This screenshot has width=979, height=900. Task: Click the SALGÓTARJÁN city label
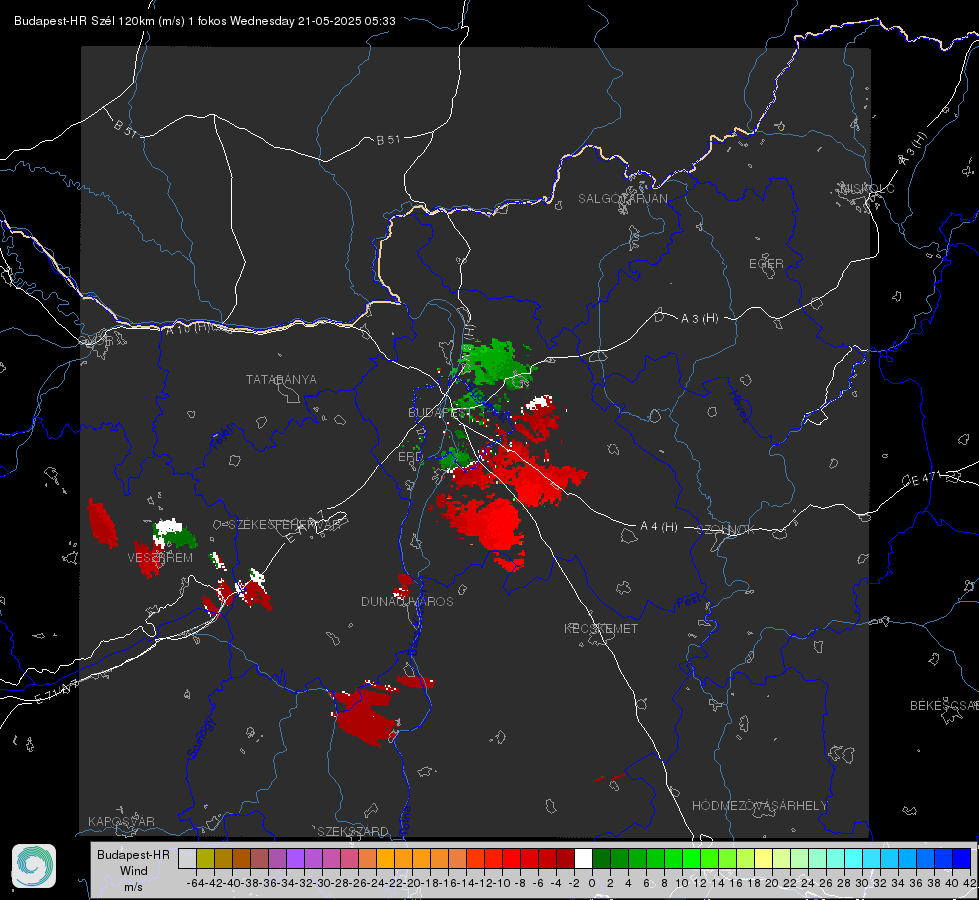point(622,199)
